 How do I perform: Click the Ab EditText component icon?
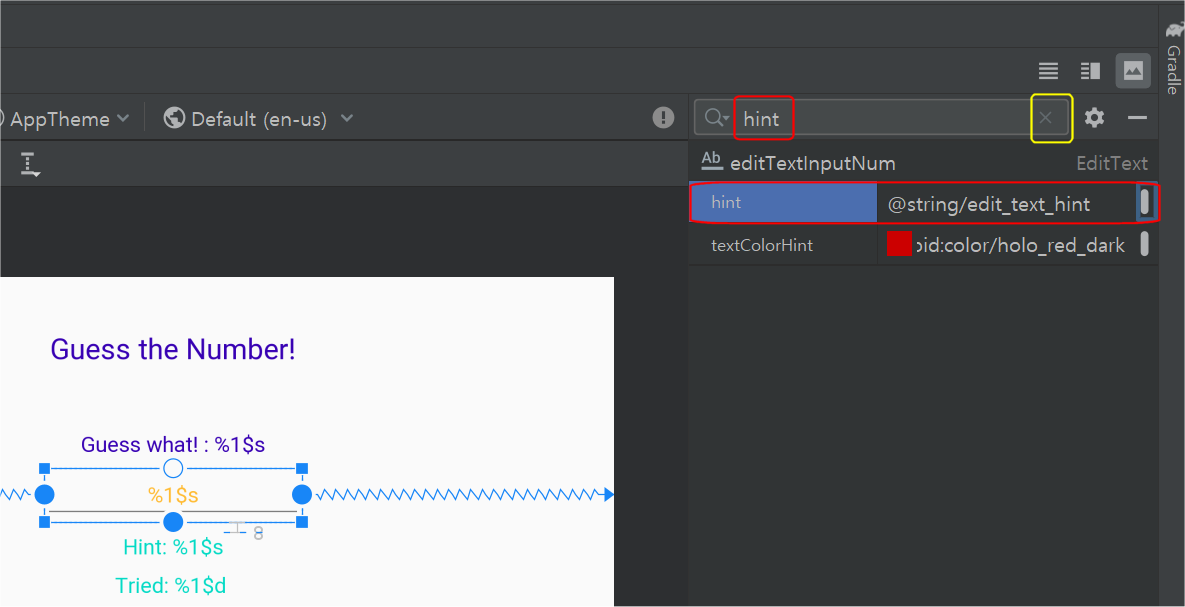[x=712, y=160]
